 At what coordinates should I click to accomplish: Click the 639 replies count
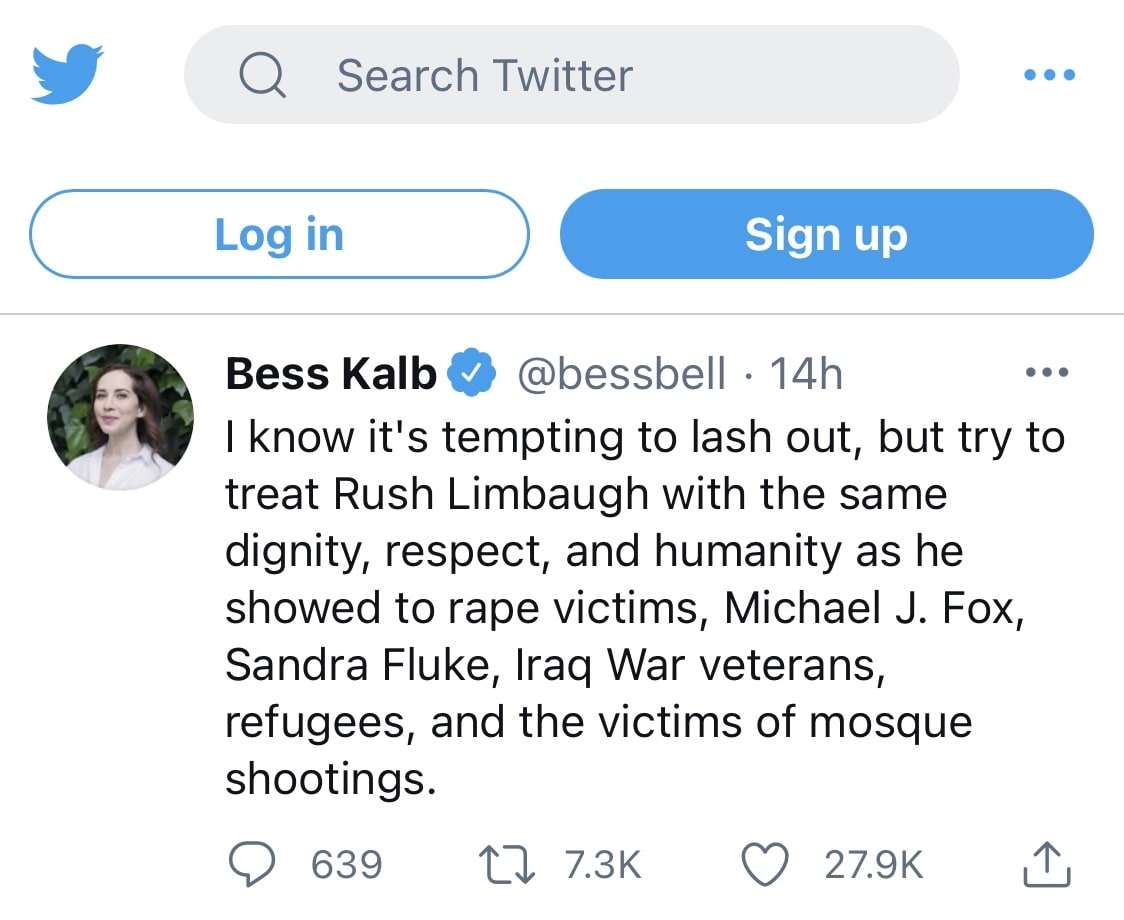point(346,865)
